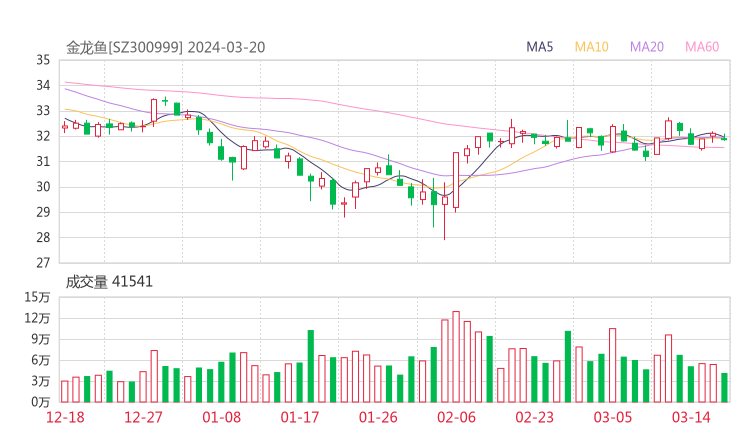Click the 01-26 date axis label
740x440 pixels.
click(x=378, y=417)
